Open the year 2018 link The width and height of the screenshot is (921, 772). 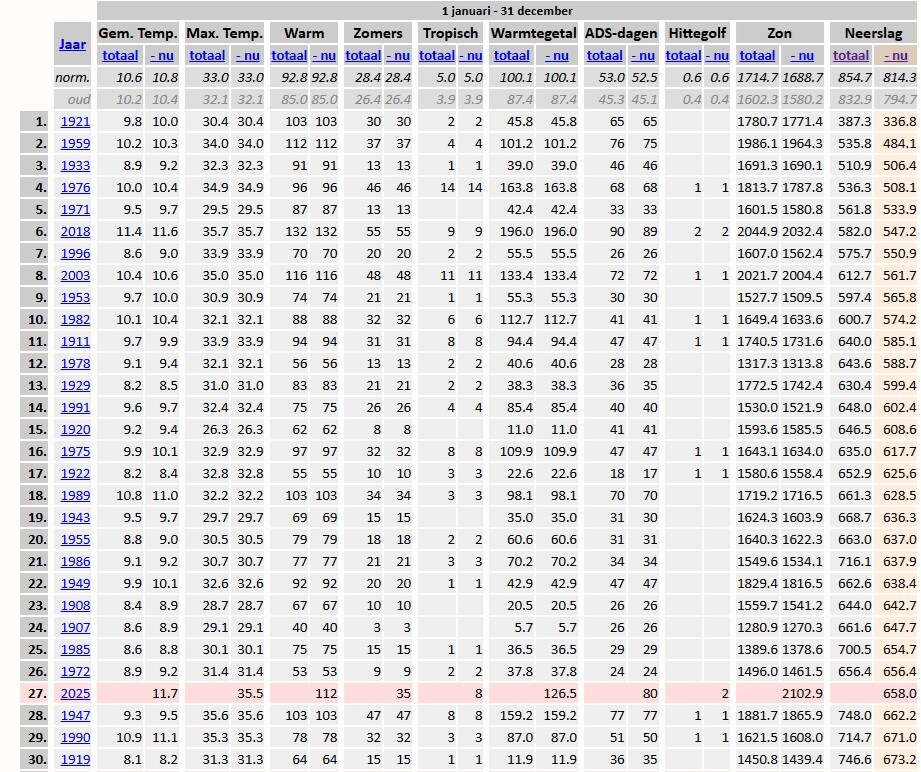(75, 232)
